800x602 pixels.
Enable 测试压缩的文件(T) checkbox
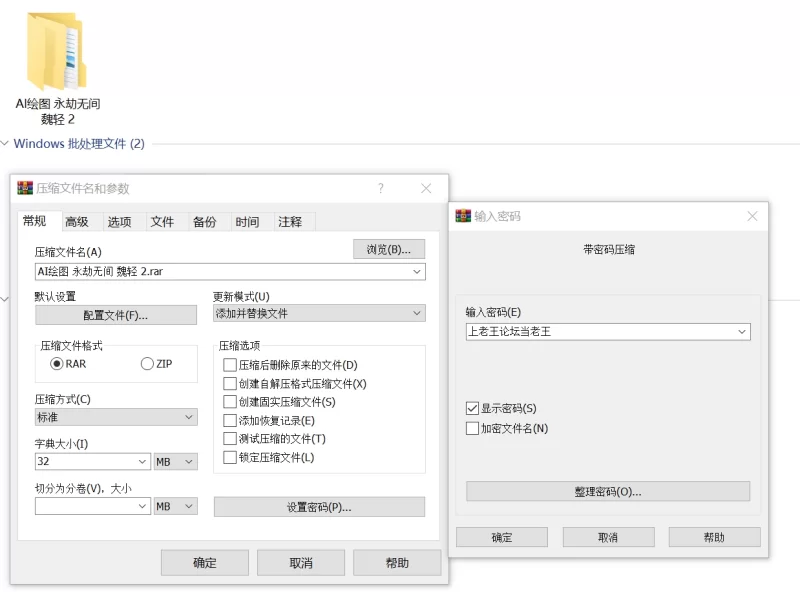230,439
